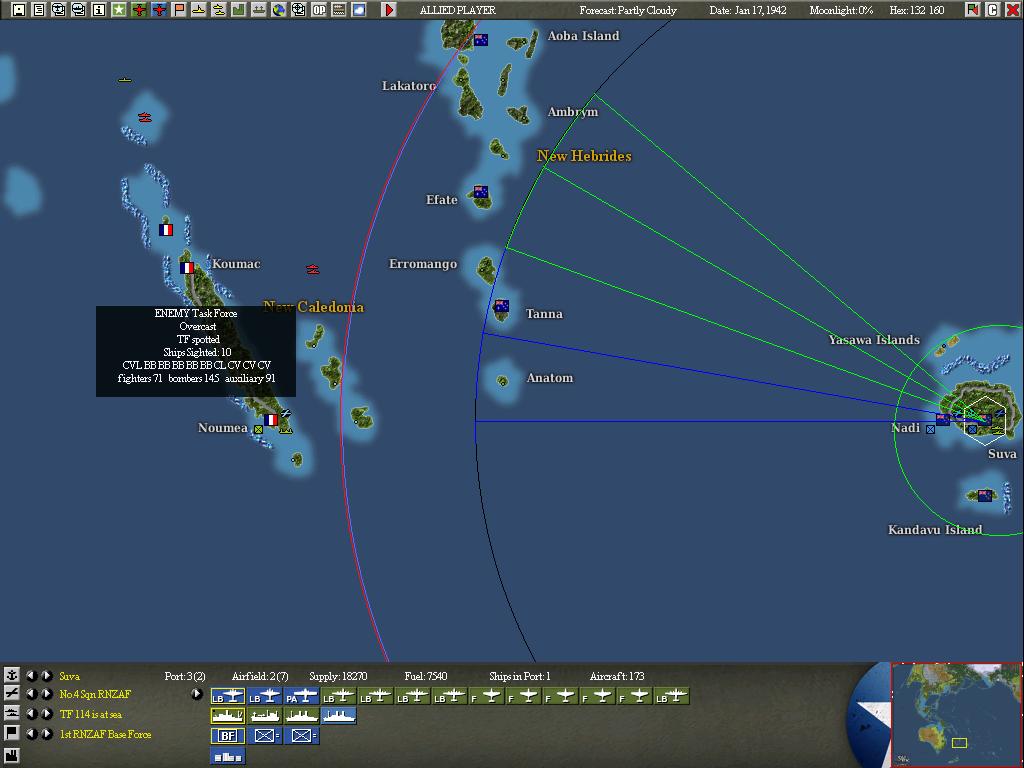Screen dimensions: 1024x768
Task: Click 'Port: 3(2)' value
Action: click(185, 676)
